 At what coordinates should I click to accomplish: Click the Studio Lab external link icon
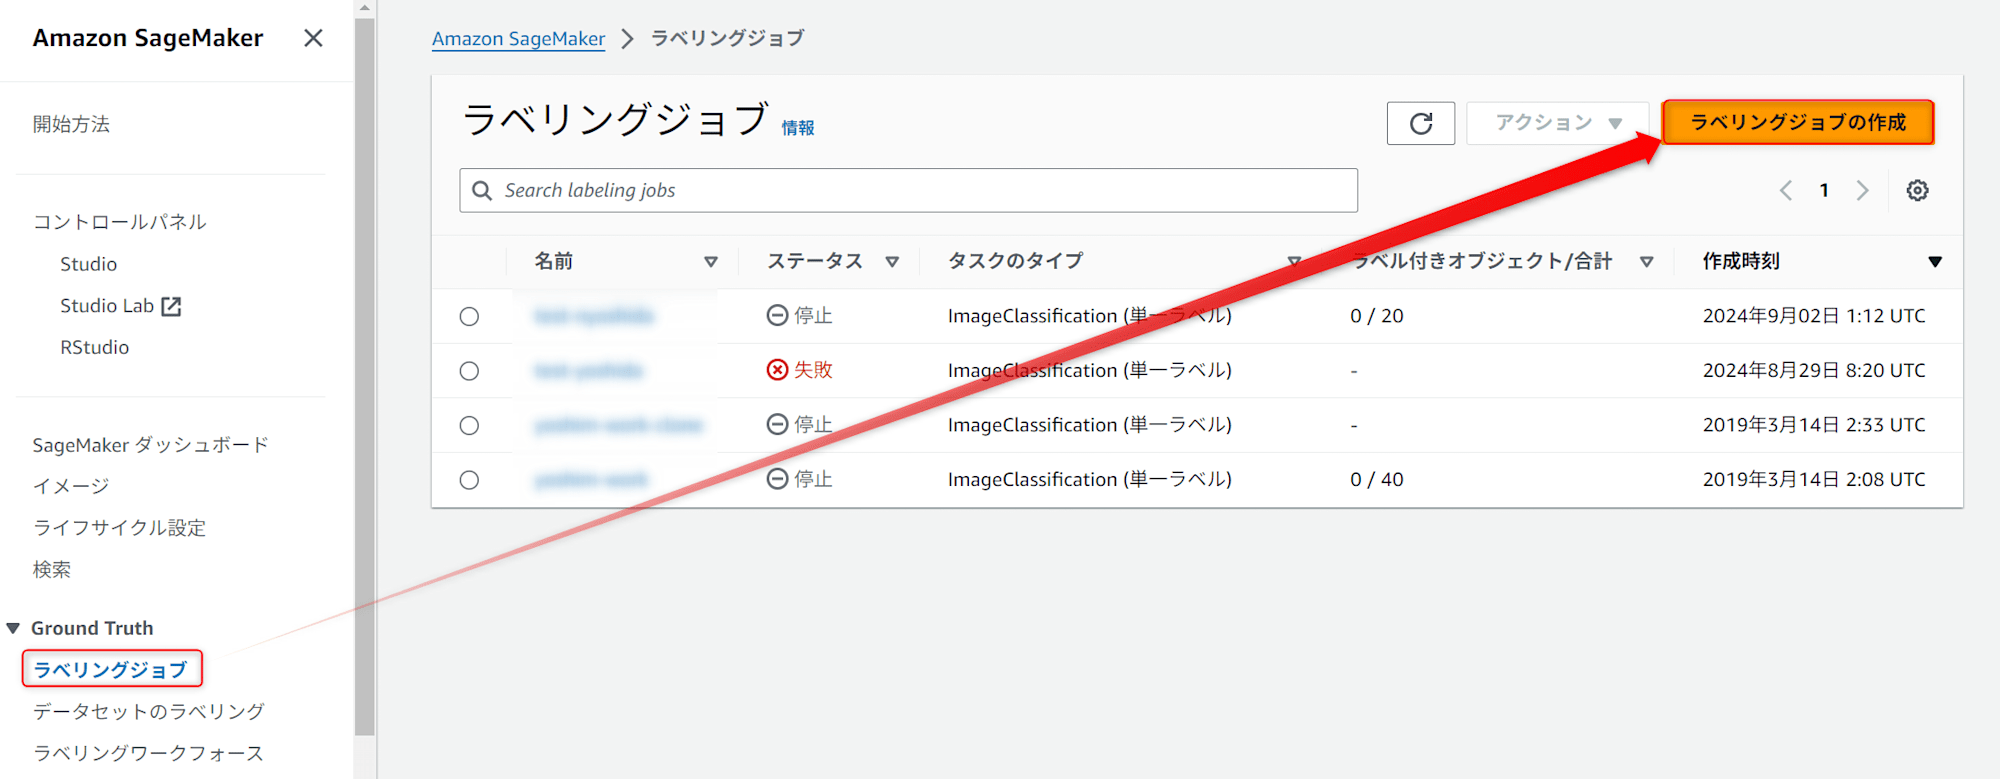click(171, 306)
